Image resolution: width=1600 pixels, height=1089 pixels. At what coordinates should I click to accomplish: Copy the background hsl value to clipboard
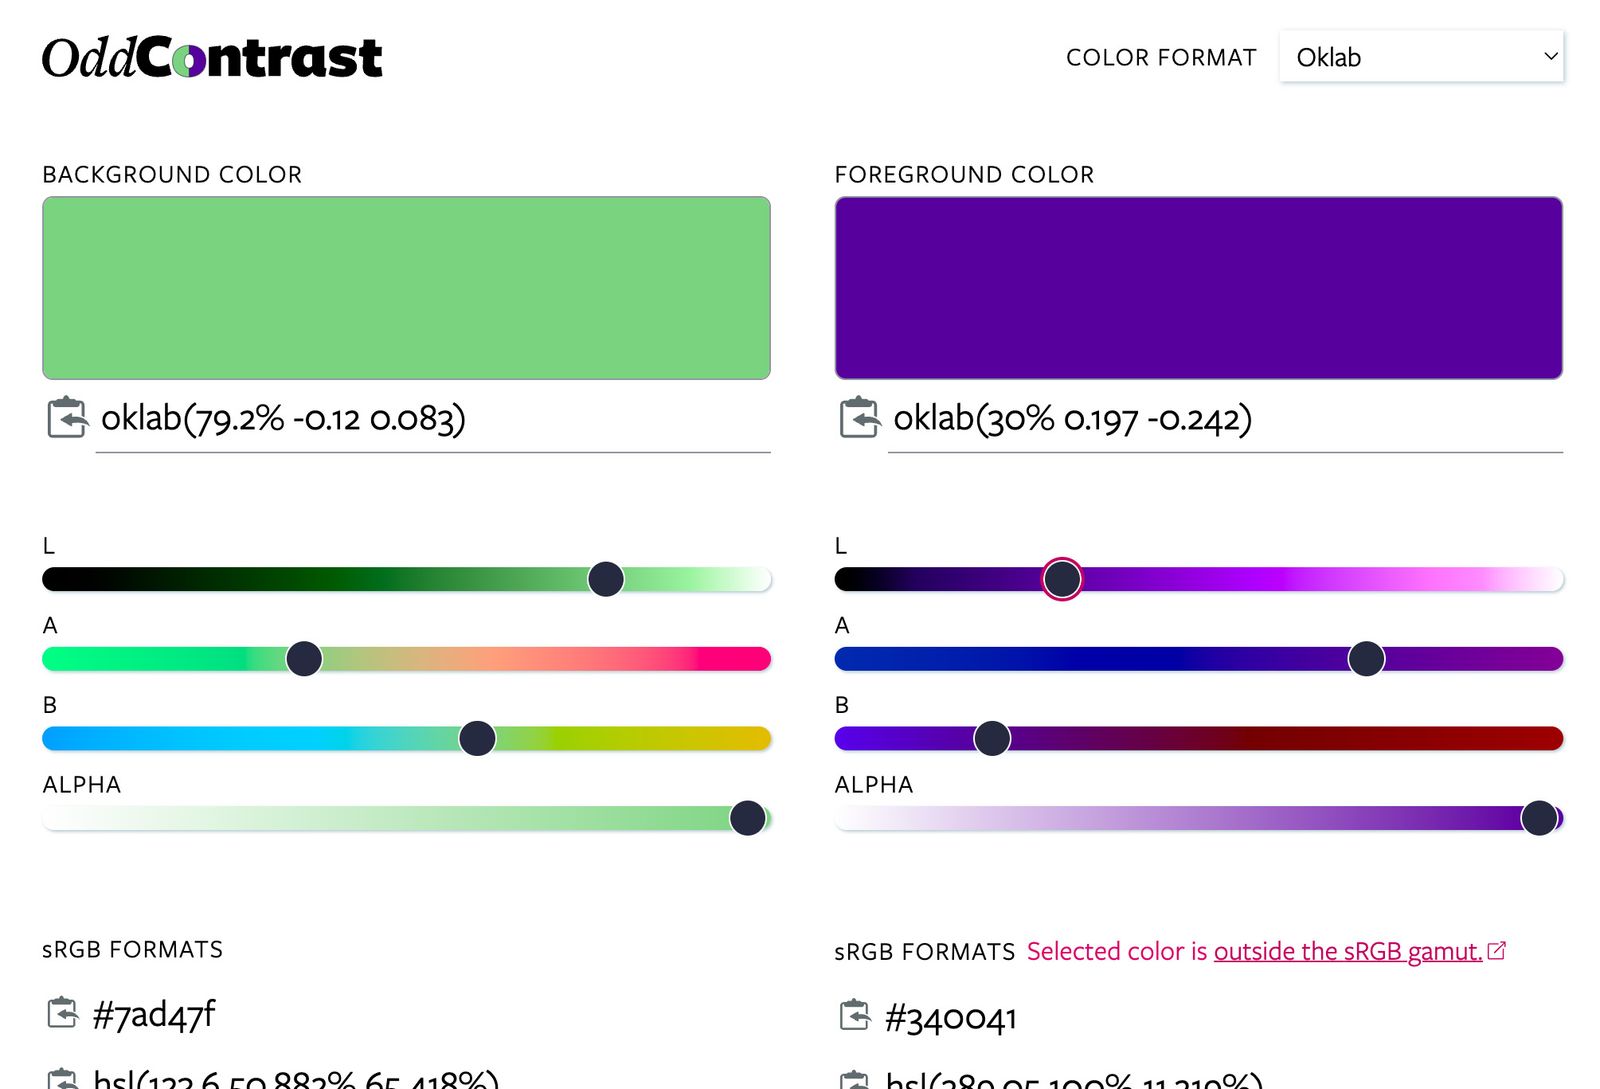point(64,1080)
